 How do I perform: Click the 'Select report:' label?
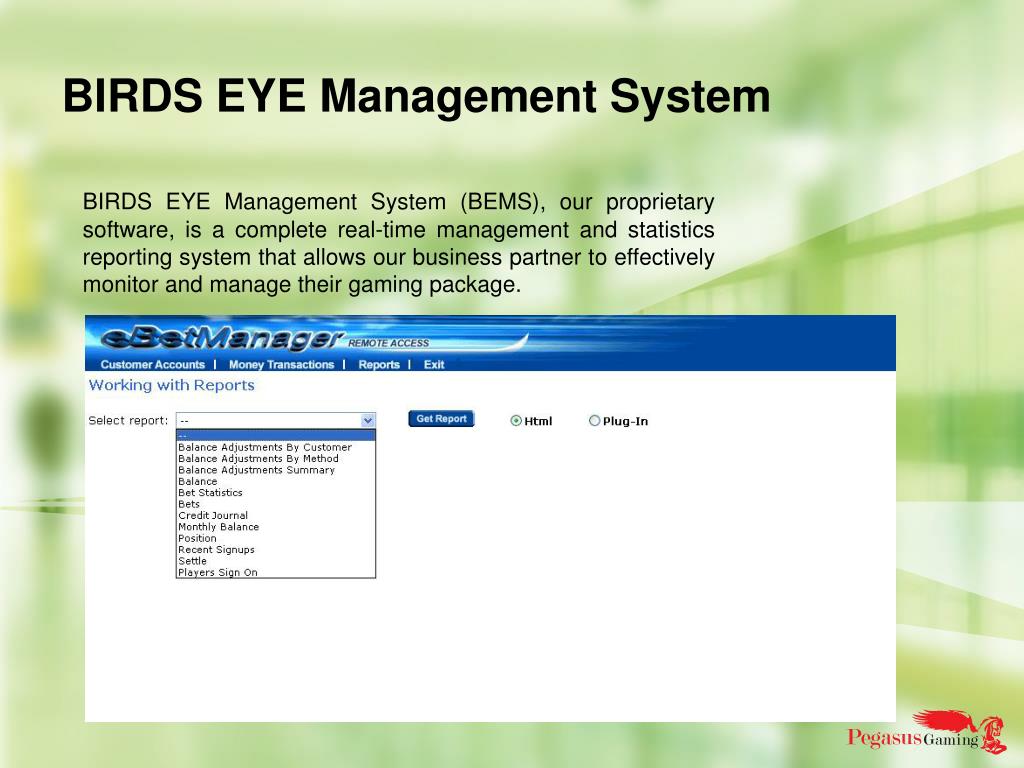tap(128, 421)
